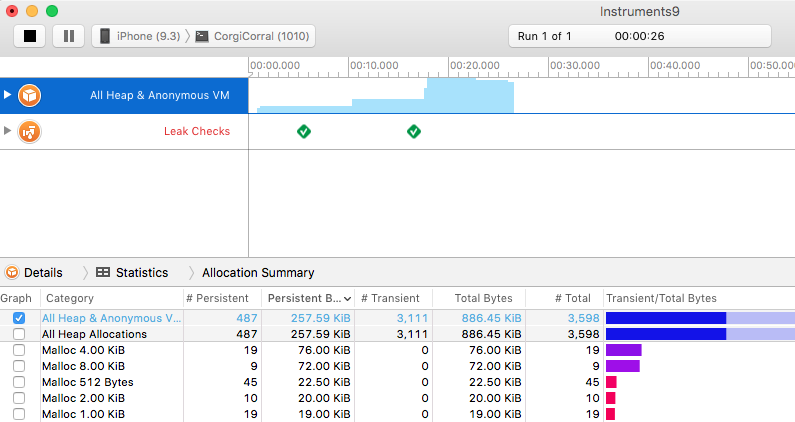The width and height of the screenshot is (795, 422).
Task: Check graph for Malloc 8.00 KiB
Action: 19,366
